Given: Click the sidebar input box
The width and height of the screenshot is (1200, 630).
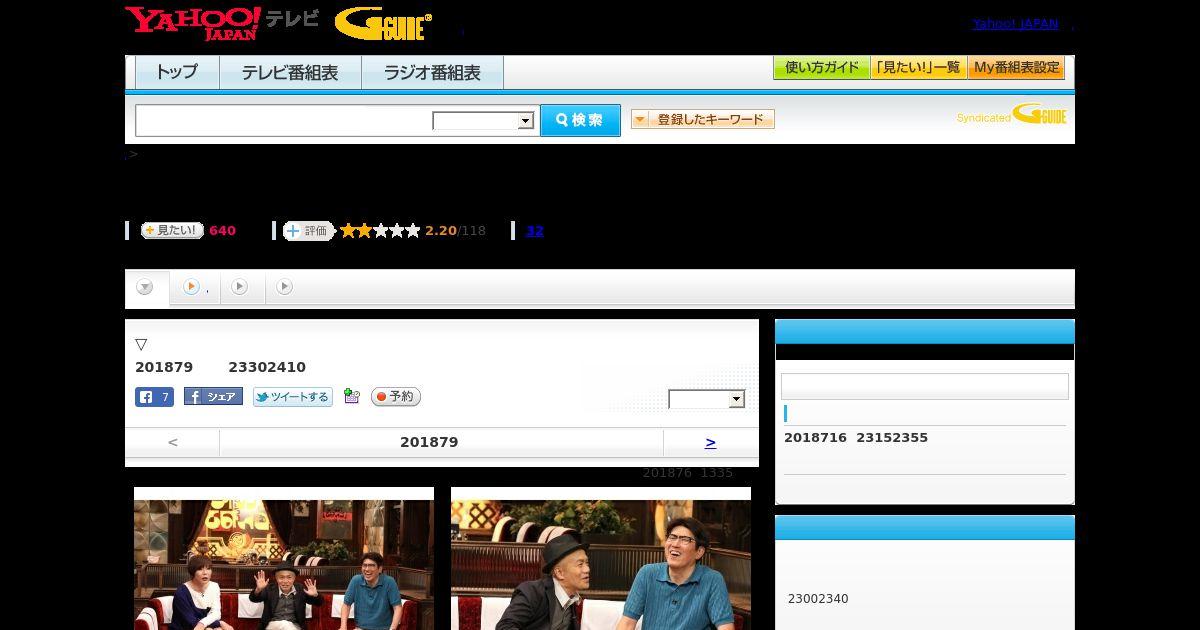Looking at the screenshot, I should [925, 387].
